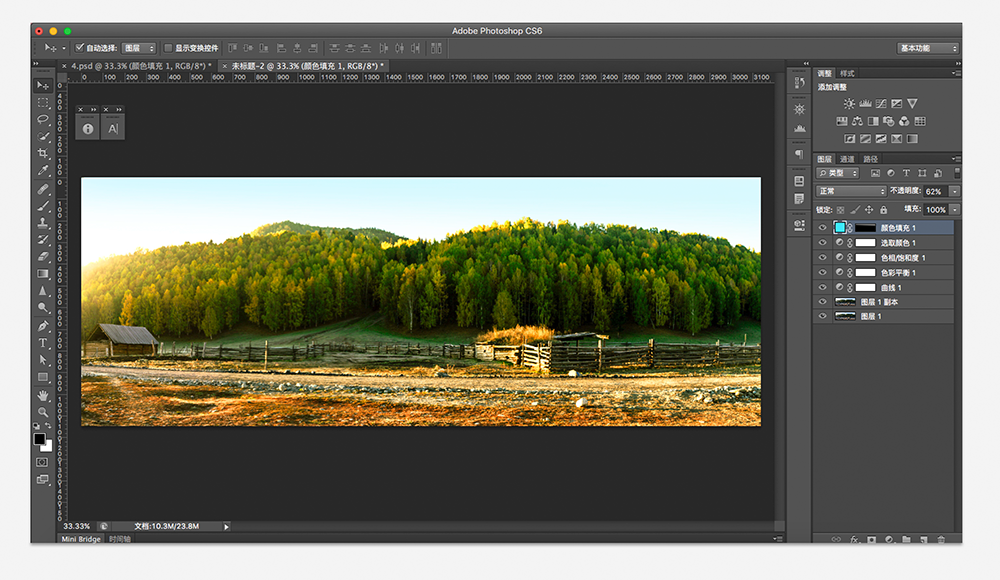Select the Zoom tool
Screen dimensions: 1000x580
point(43,412)
